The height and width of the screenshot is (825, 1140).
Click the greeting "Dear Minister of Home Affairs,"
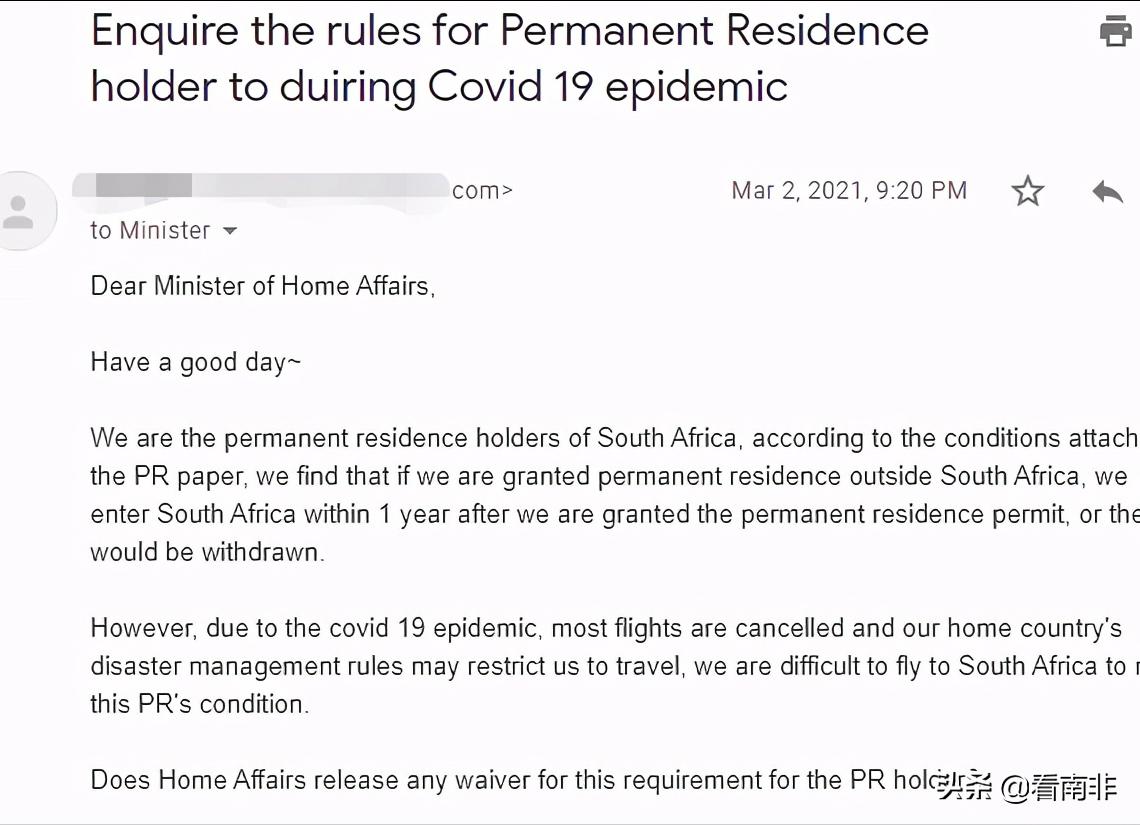[x=263, y=286]
